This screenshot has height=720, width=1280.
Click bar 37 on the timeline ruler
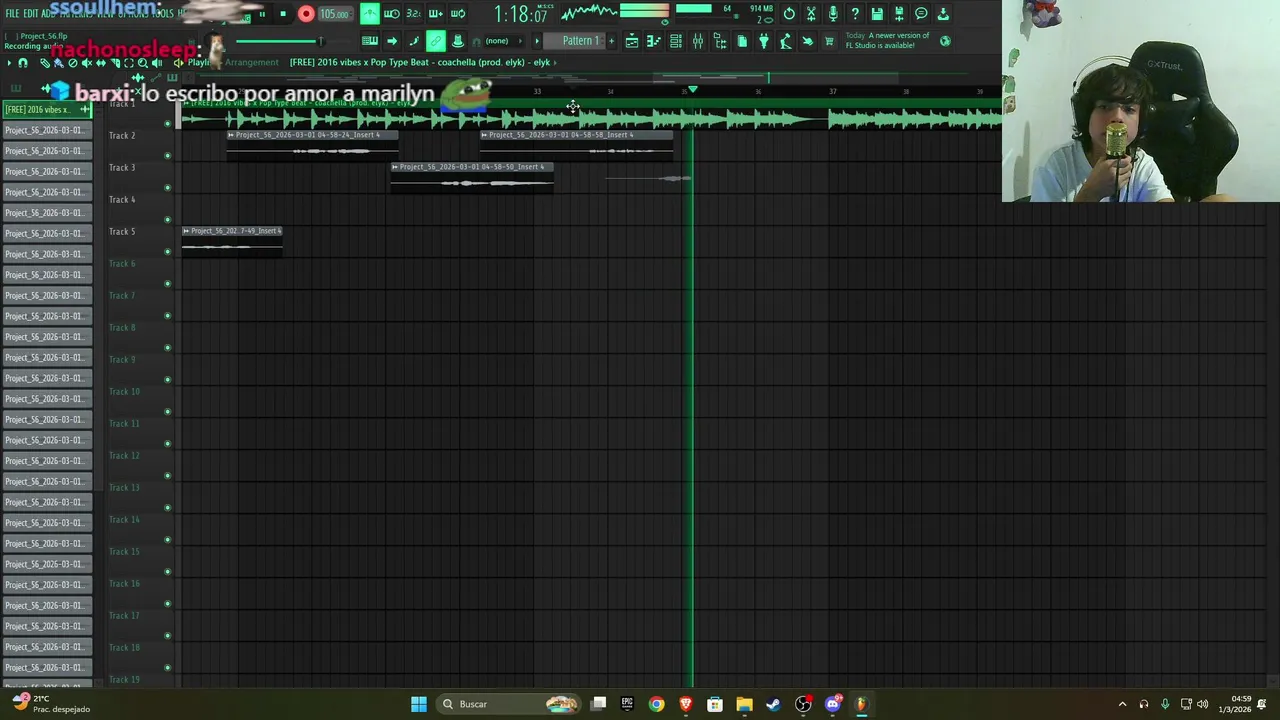click(x=832, y=92)
